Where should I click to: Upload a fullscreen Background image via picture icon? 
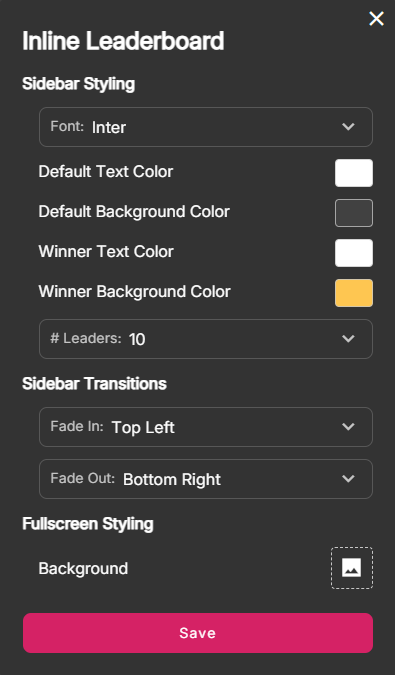pyautogui.click(x=352, y=568)
